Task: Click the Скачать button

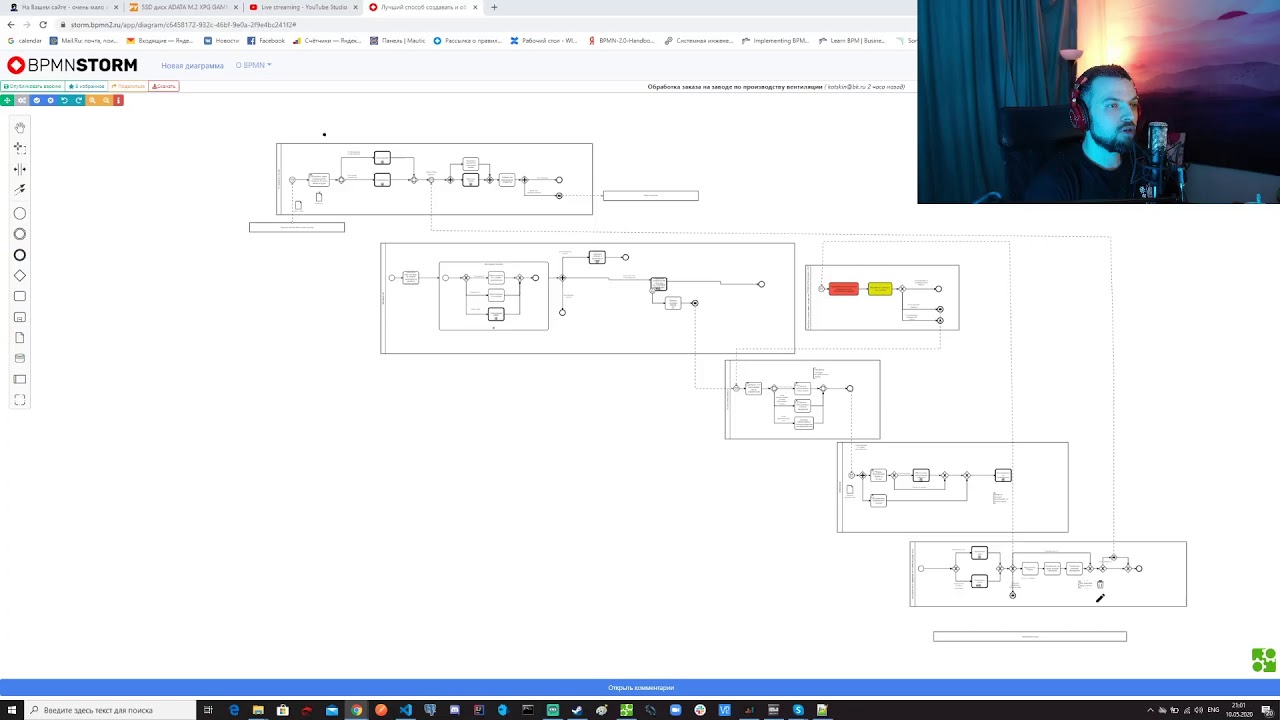Action: pos(164,86)
